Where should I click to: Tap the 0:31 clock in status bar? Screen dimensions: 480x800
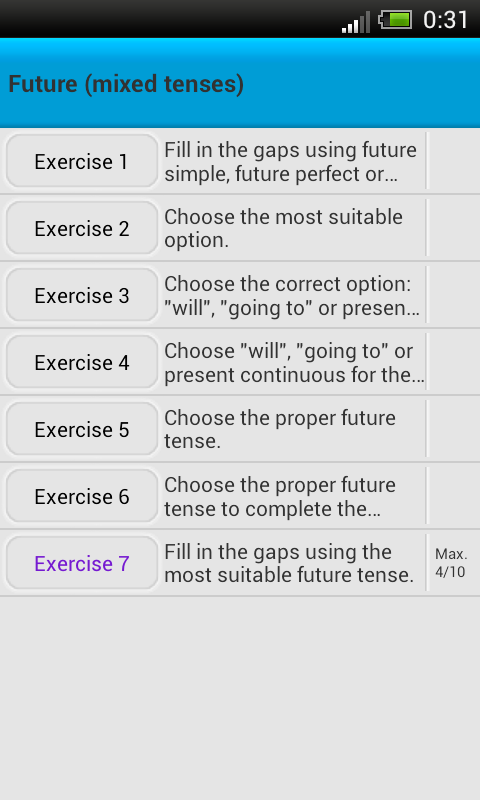pyautogui.click(x=445, y=20)
